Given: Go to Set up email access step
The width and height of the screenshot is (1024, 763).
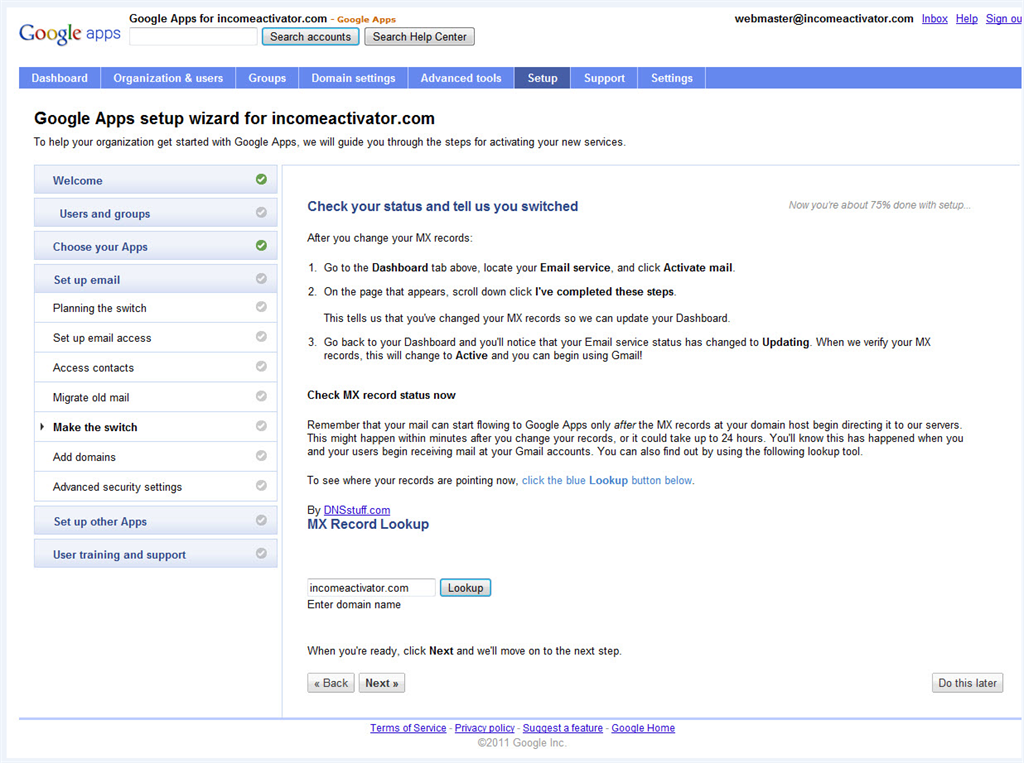Looking at the screenshot, I should 155,338.
